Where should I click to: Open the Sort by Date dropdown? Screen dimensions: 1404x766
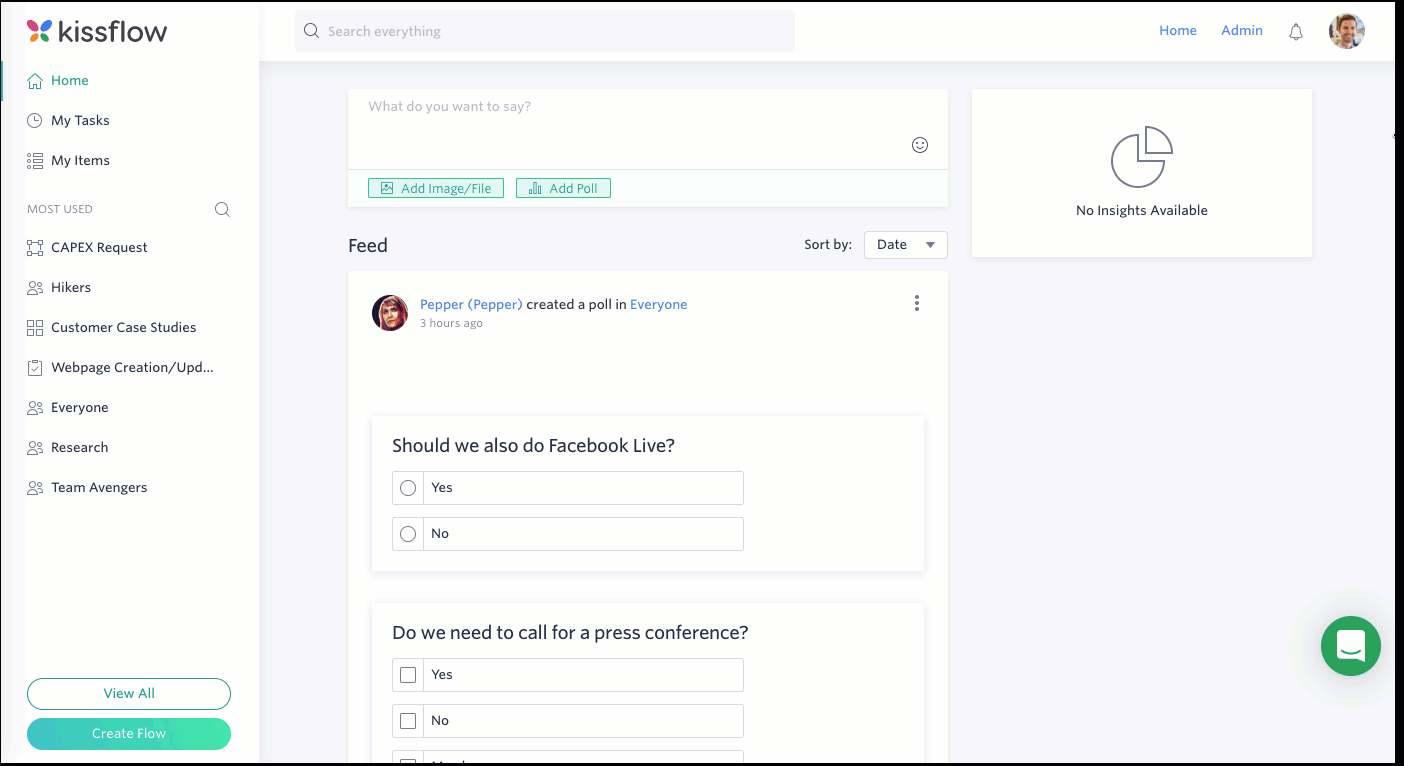(906, 245)
